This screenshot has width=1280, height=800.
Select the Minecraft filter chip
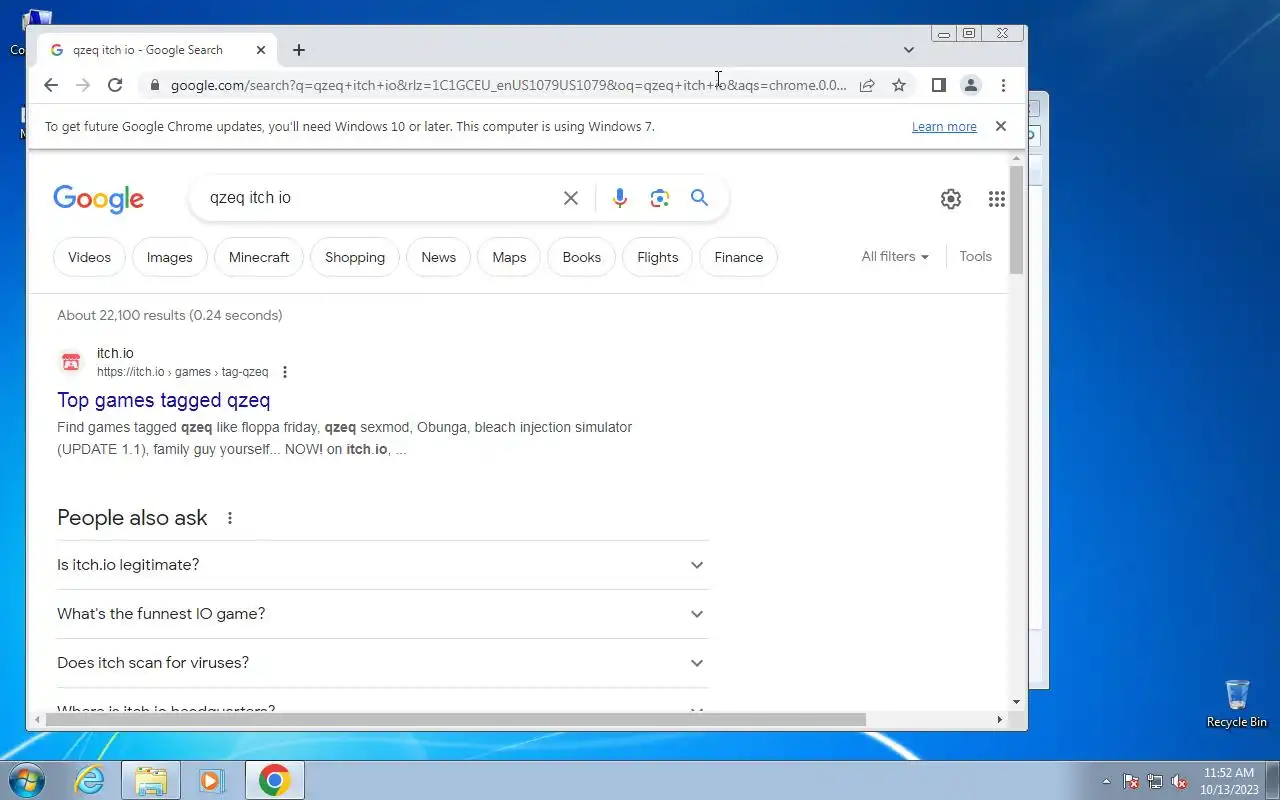point(259,257)
